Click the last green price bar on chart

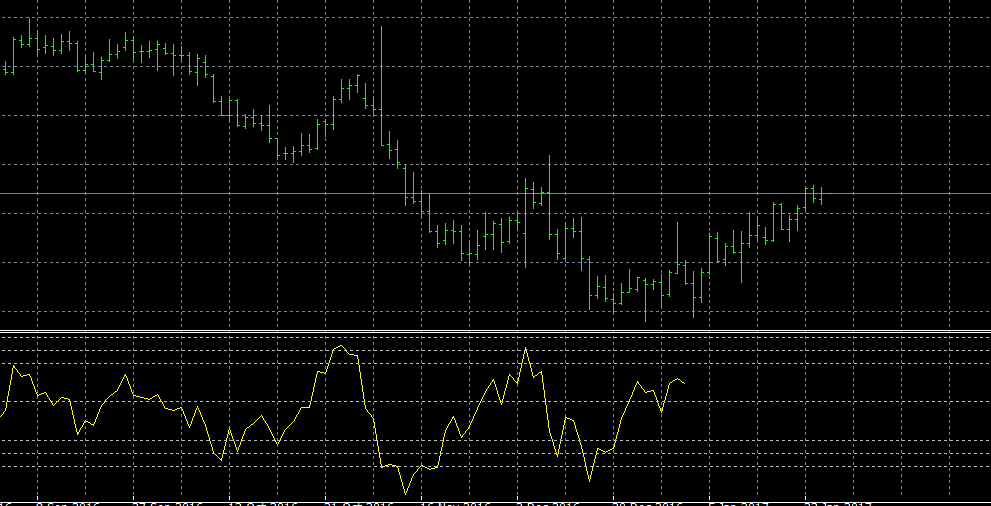[822, 195]
